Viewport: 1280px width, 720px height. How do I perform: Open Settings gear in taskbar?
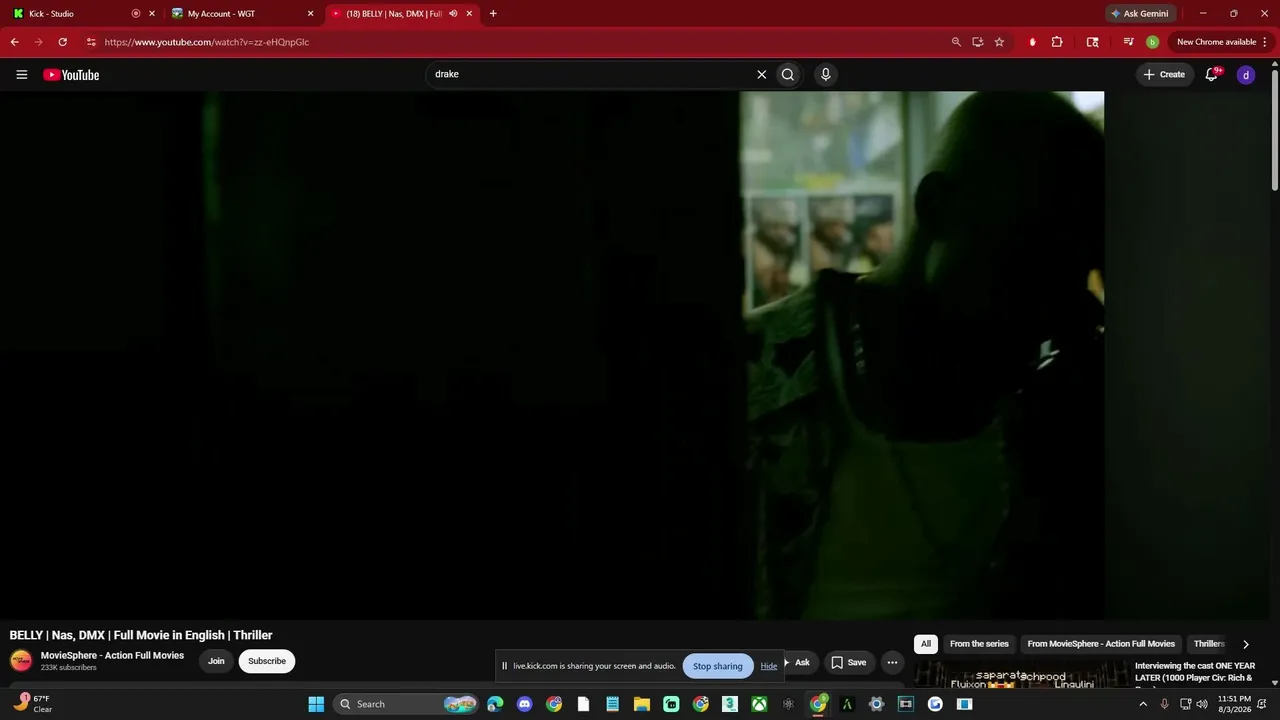[x=876, y=704]
